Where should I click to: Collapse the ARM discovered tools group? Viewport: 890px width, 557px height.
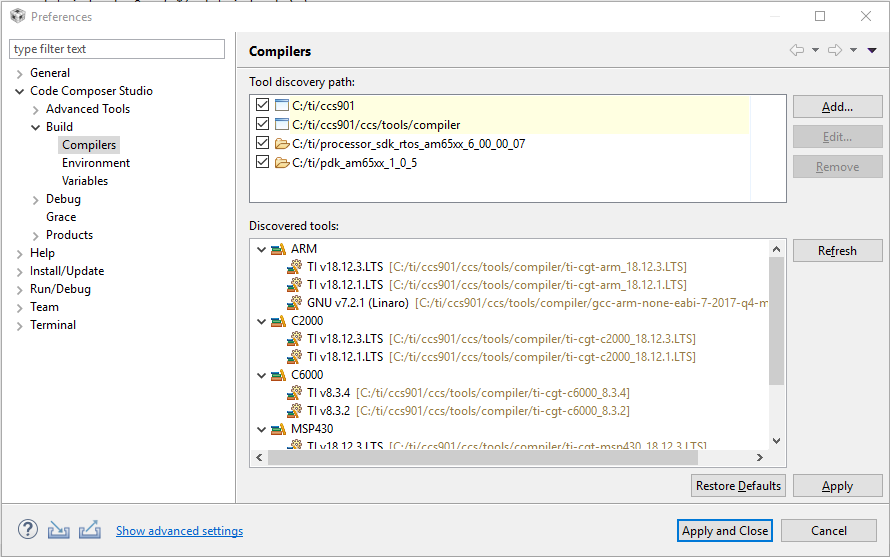261,249
